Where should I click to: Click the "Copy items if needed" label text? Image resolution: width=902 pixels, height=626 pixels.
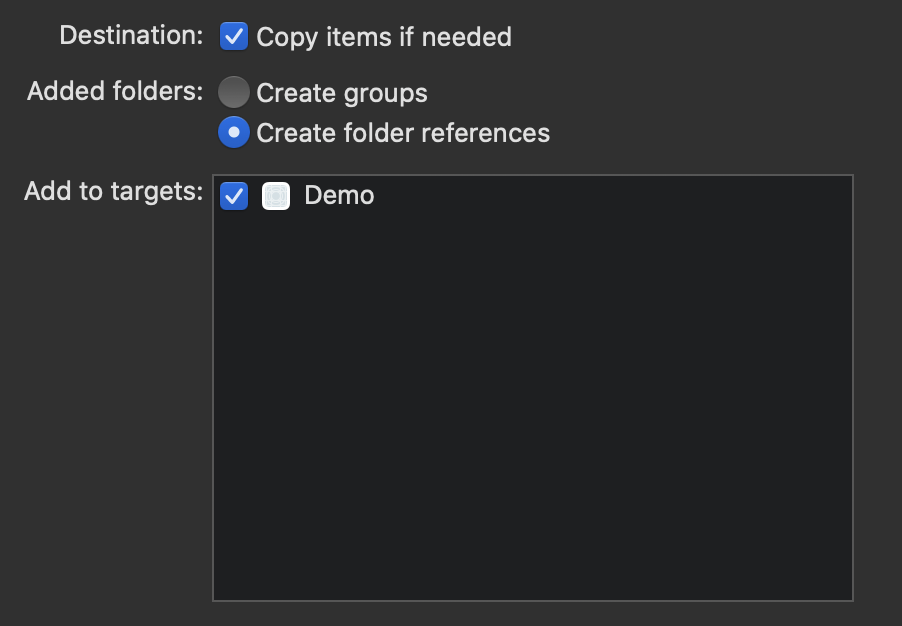(x=384, y=38)
